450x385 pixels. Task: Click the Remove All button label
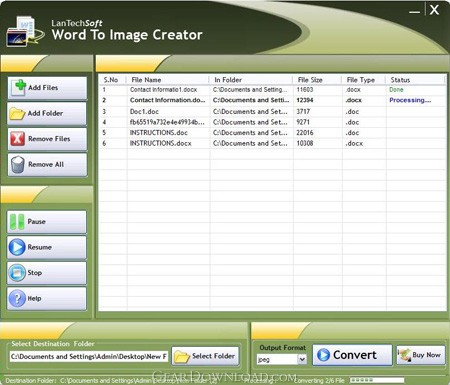pos(46,164)
